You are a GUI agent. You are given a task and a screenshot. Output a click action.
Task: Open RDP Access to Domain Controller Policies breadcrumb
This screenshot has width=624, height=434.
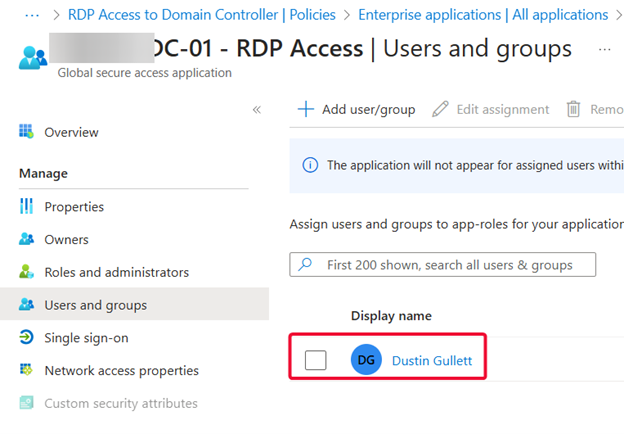202,15
